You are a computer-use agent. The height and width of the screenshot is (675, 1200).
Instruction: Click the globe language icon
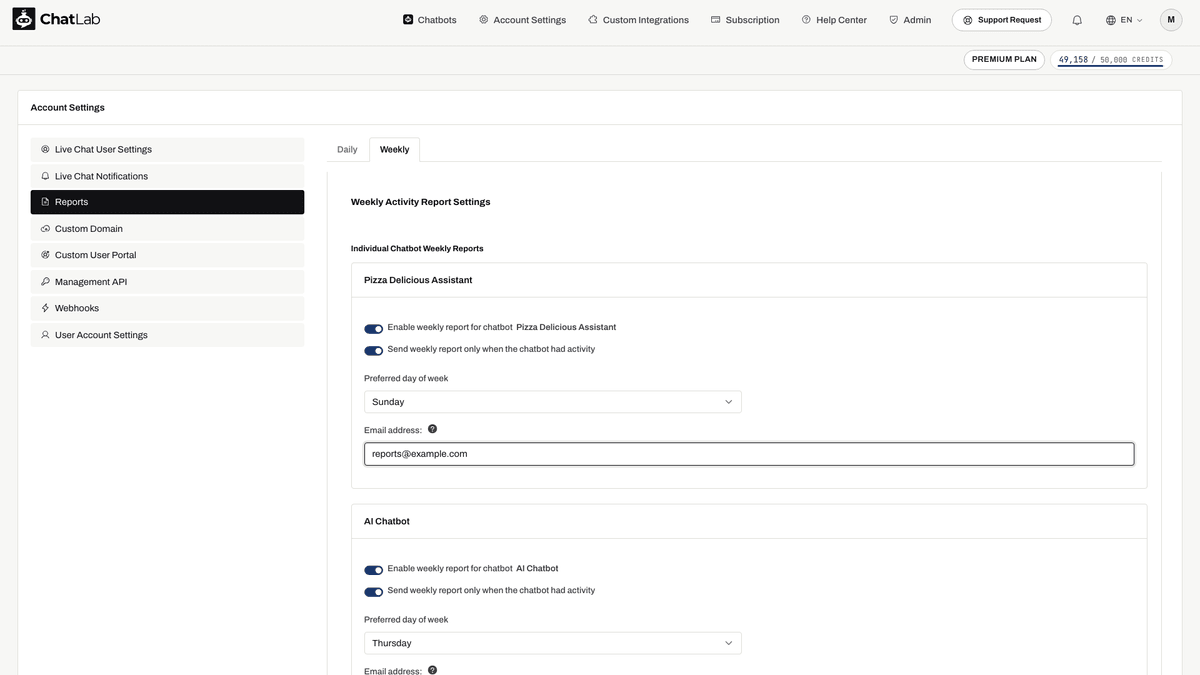(x=1111, y=20)
